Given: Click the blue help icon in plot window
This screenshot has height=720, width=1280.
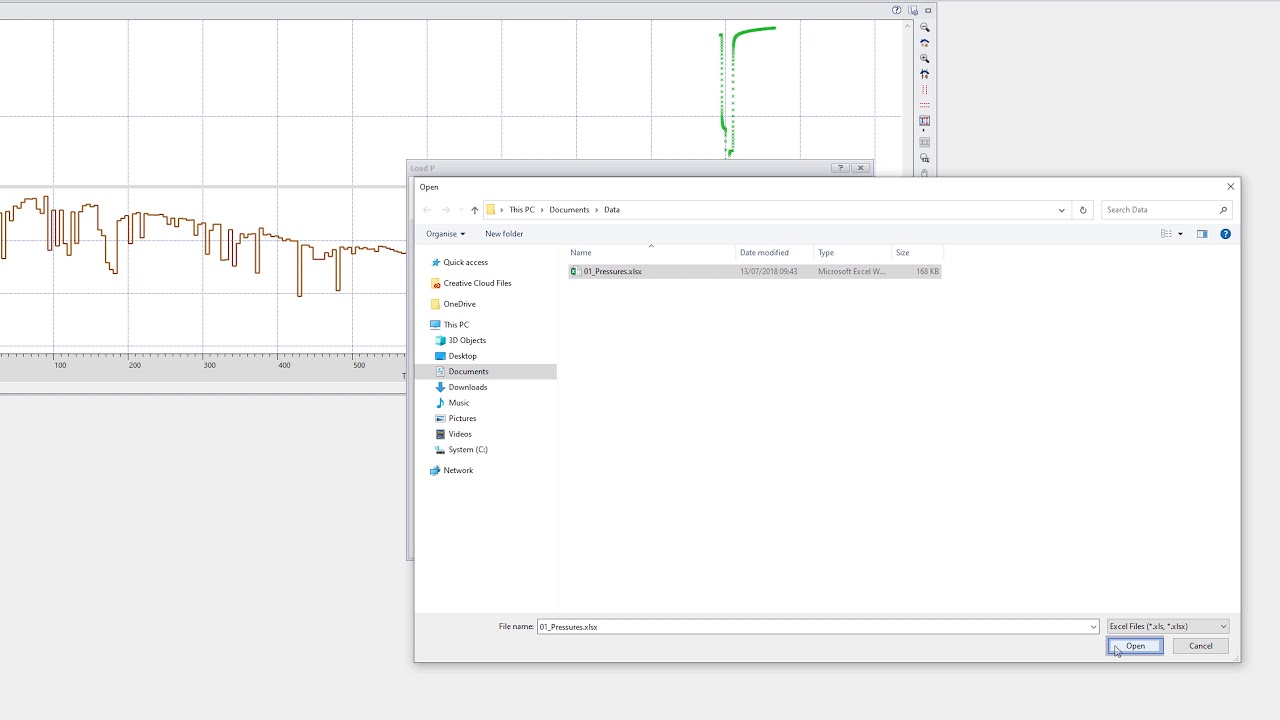Looking at the screenshot, I should pos(897,10).
